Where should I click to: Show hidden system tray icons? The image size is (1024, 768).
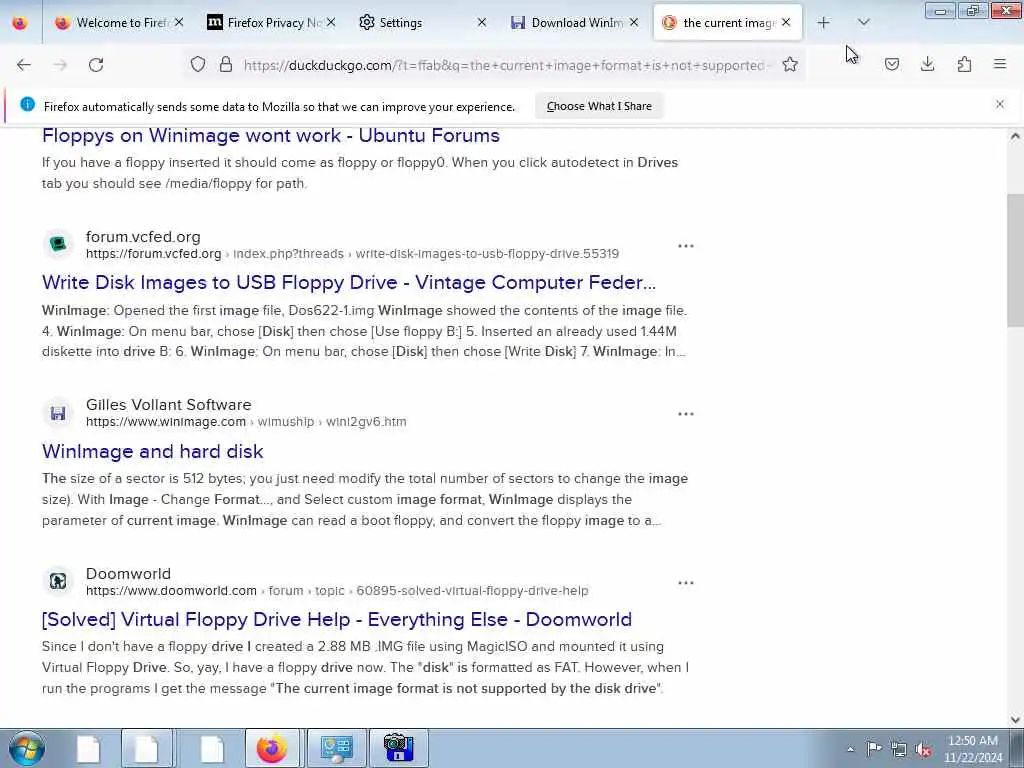[x=850, y=749]
